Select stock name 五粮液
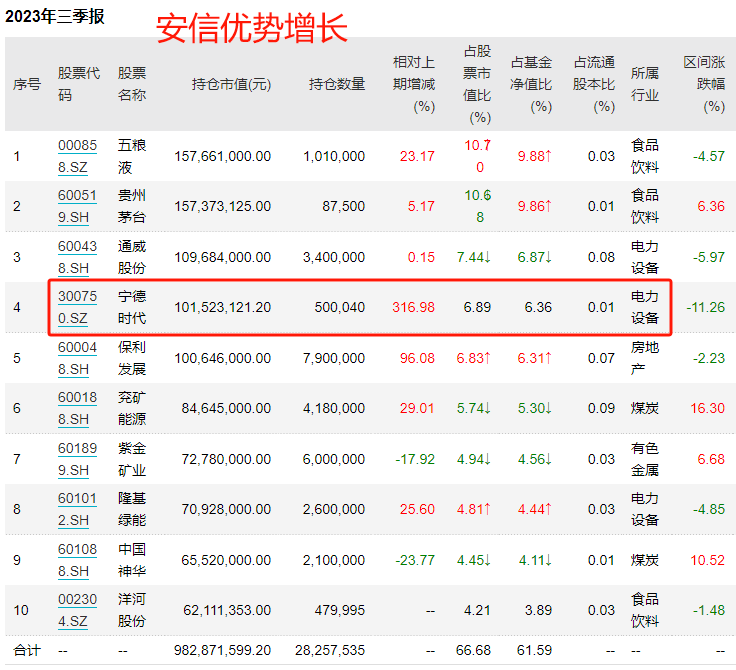Viewport: 736px width, 670px height. [x=132, y=156]
